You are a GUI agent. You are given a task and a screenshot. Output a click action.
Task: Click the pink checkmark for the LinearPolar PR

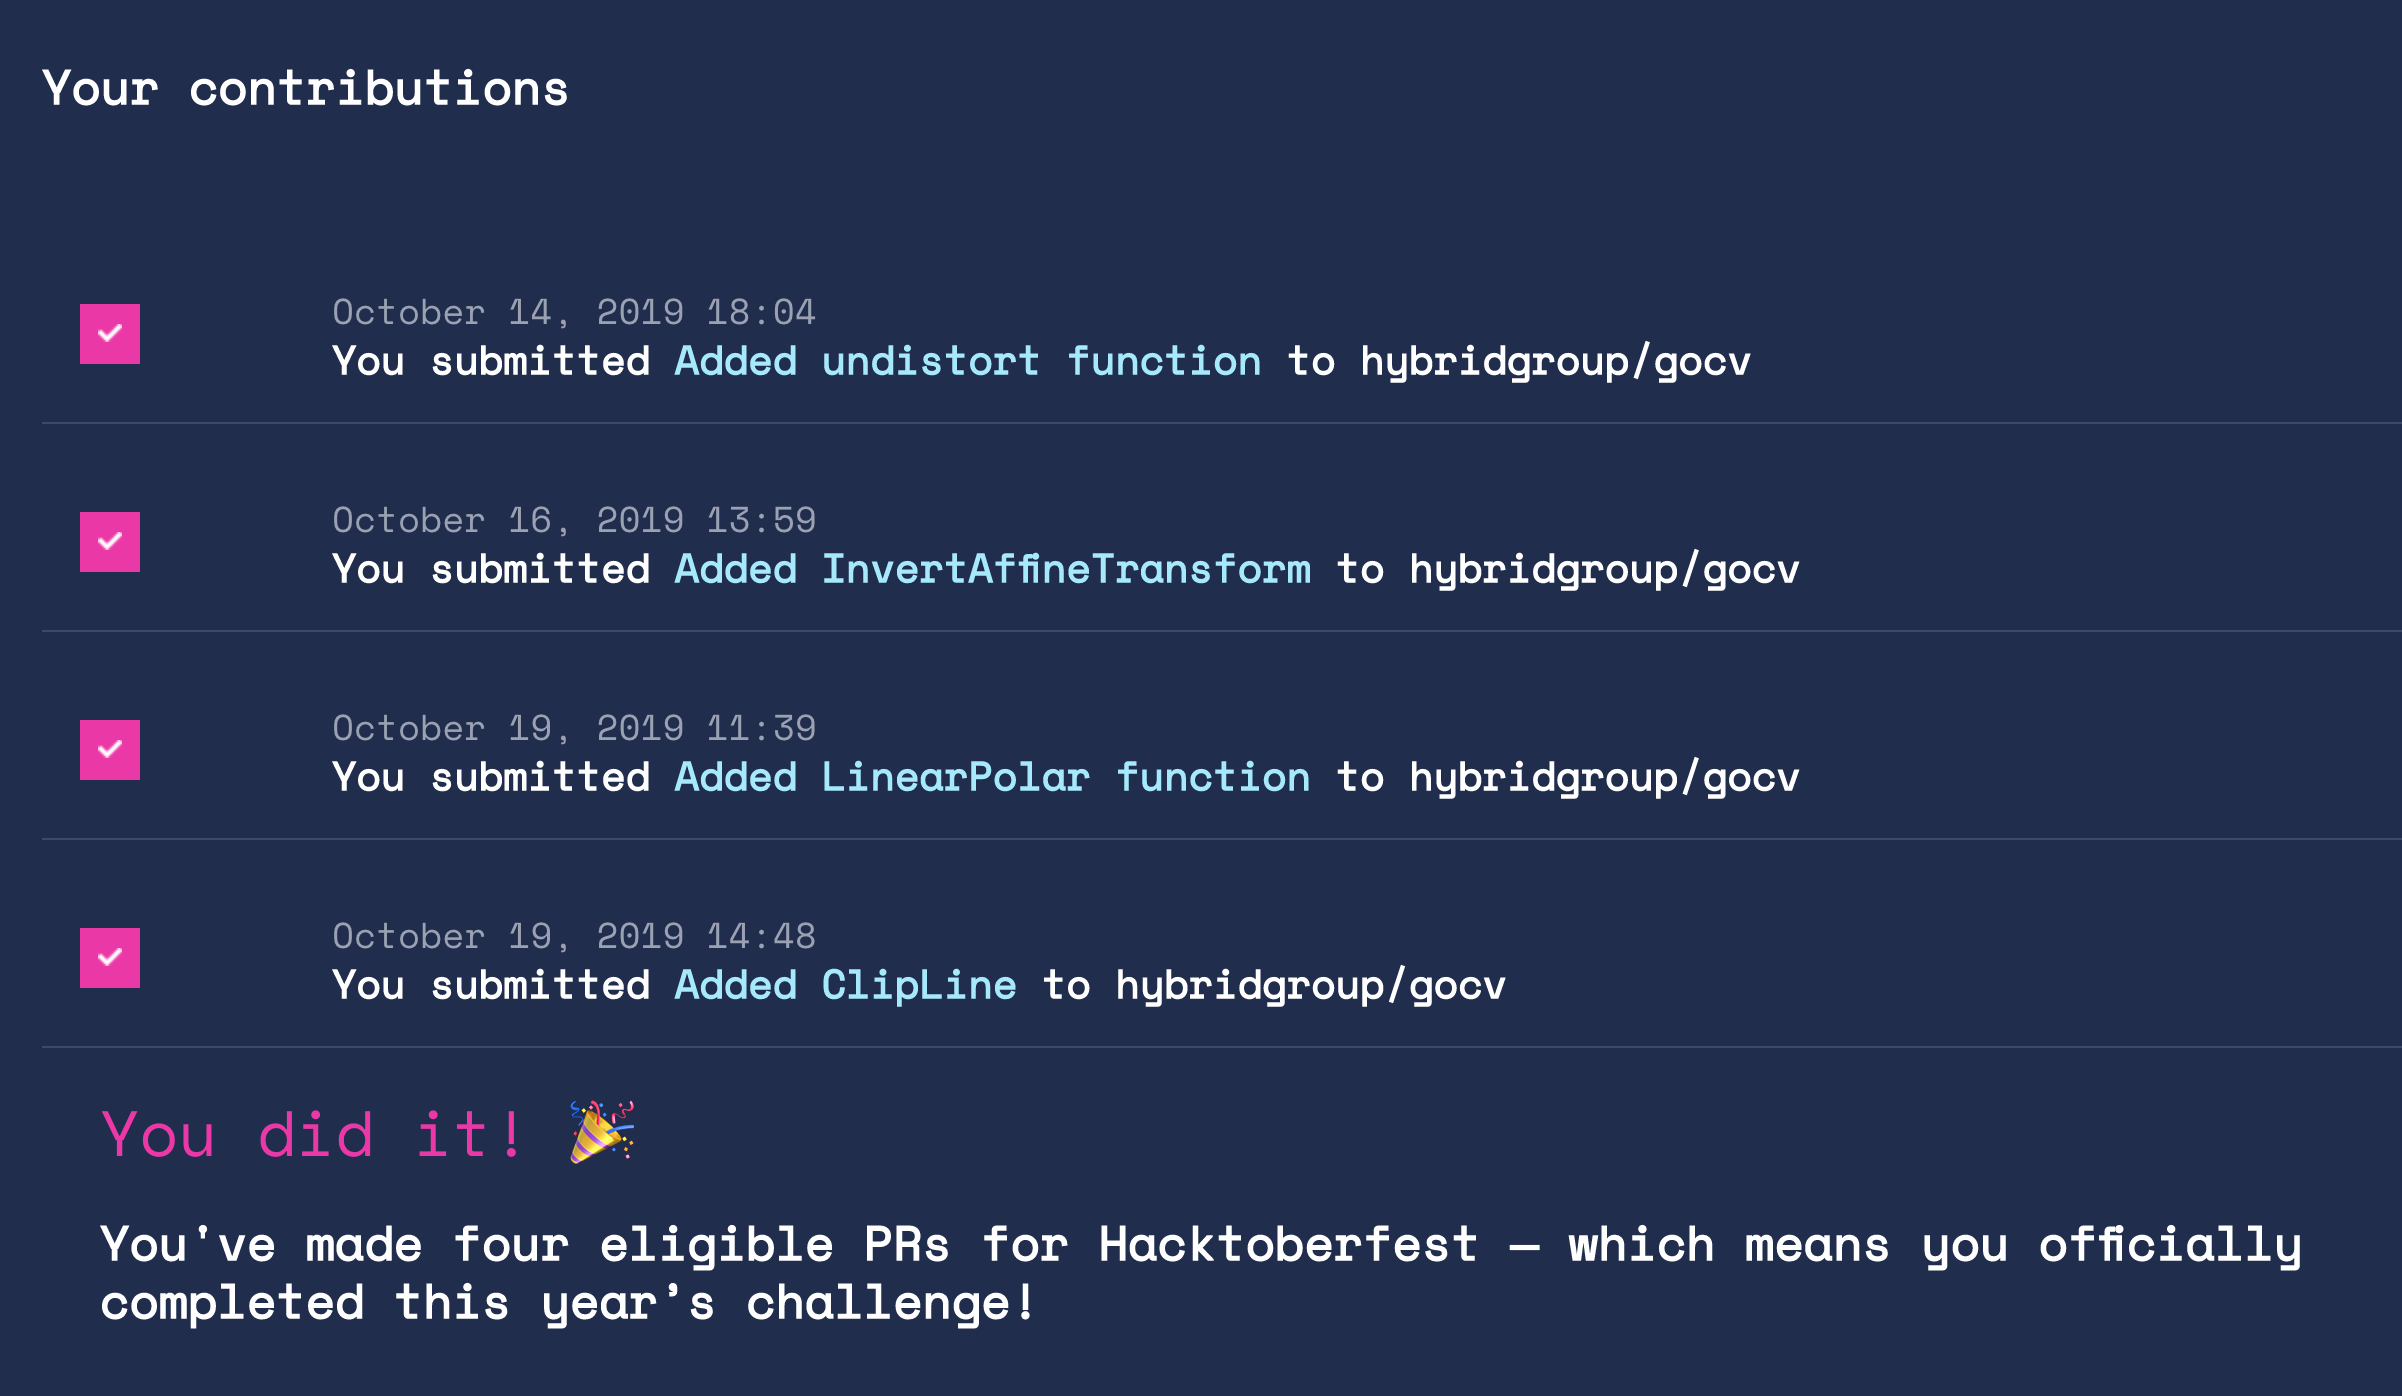(110, 750)
